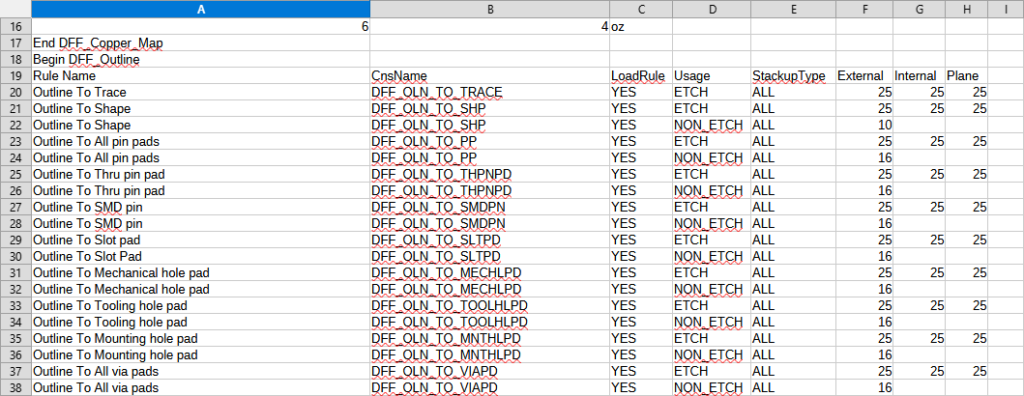Click the 'ETCH' cell in row 21
This screenshot has width=1024, height=396.
(x=712, y=108)
